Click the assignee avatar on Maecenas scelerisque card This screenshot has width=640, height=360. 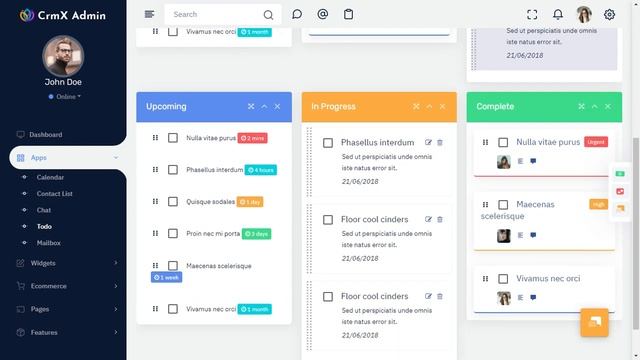[504, 236]
